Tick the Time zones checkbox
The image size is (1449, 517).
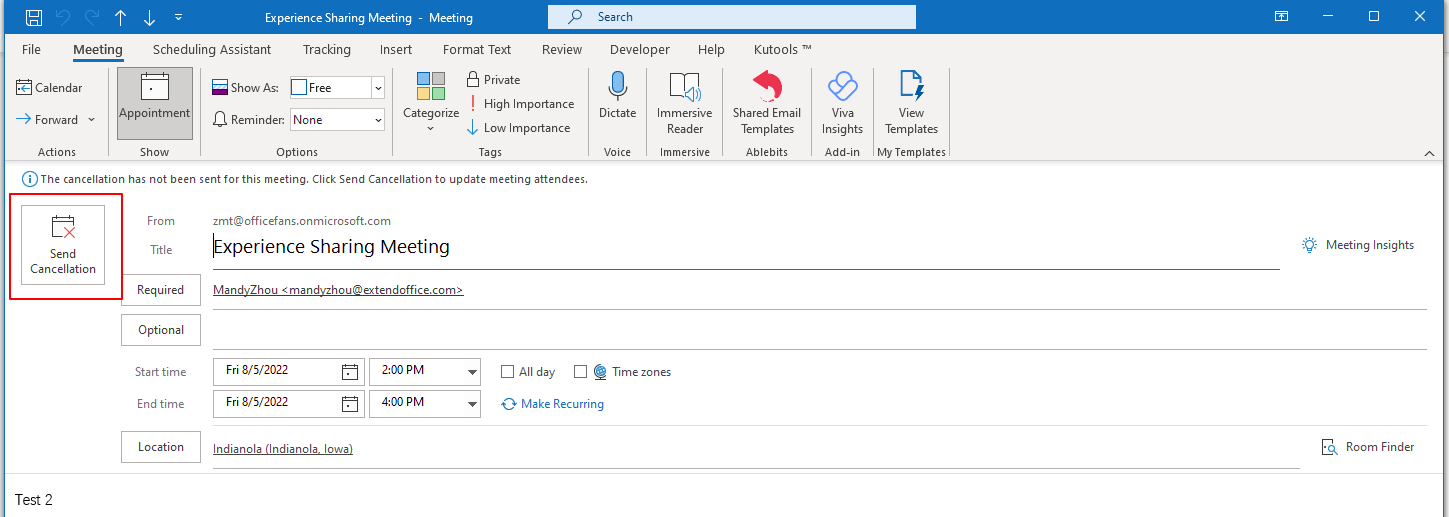click(580, 372)
